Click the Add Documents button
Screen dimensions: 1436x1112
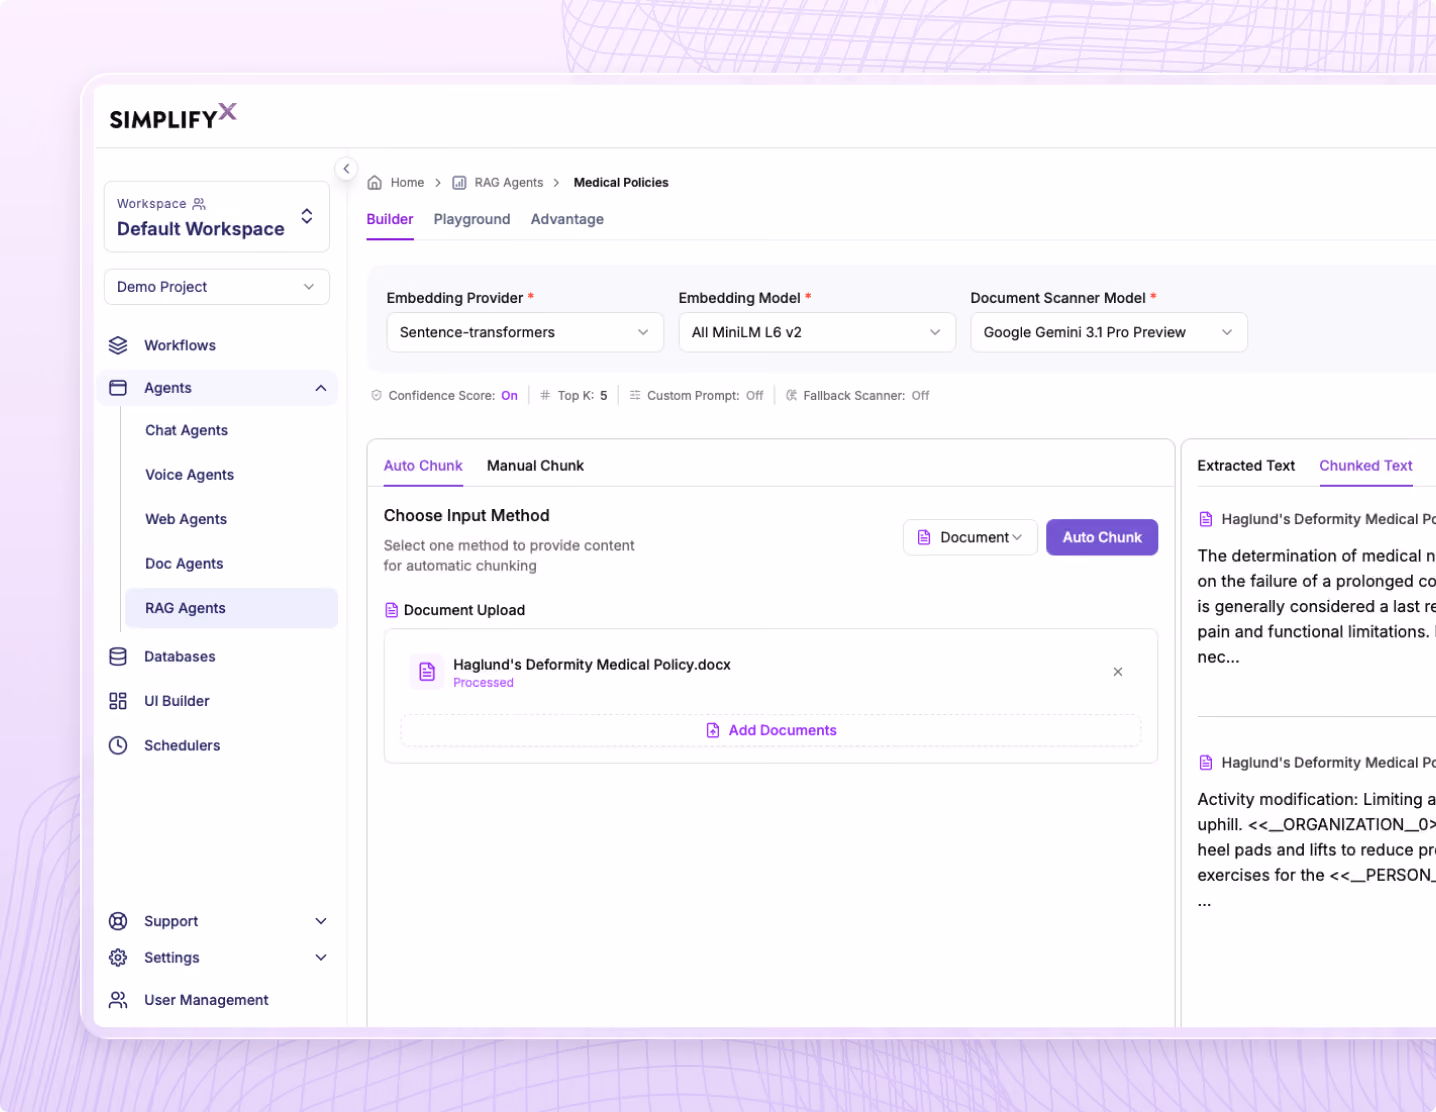(x=771, y=731)
